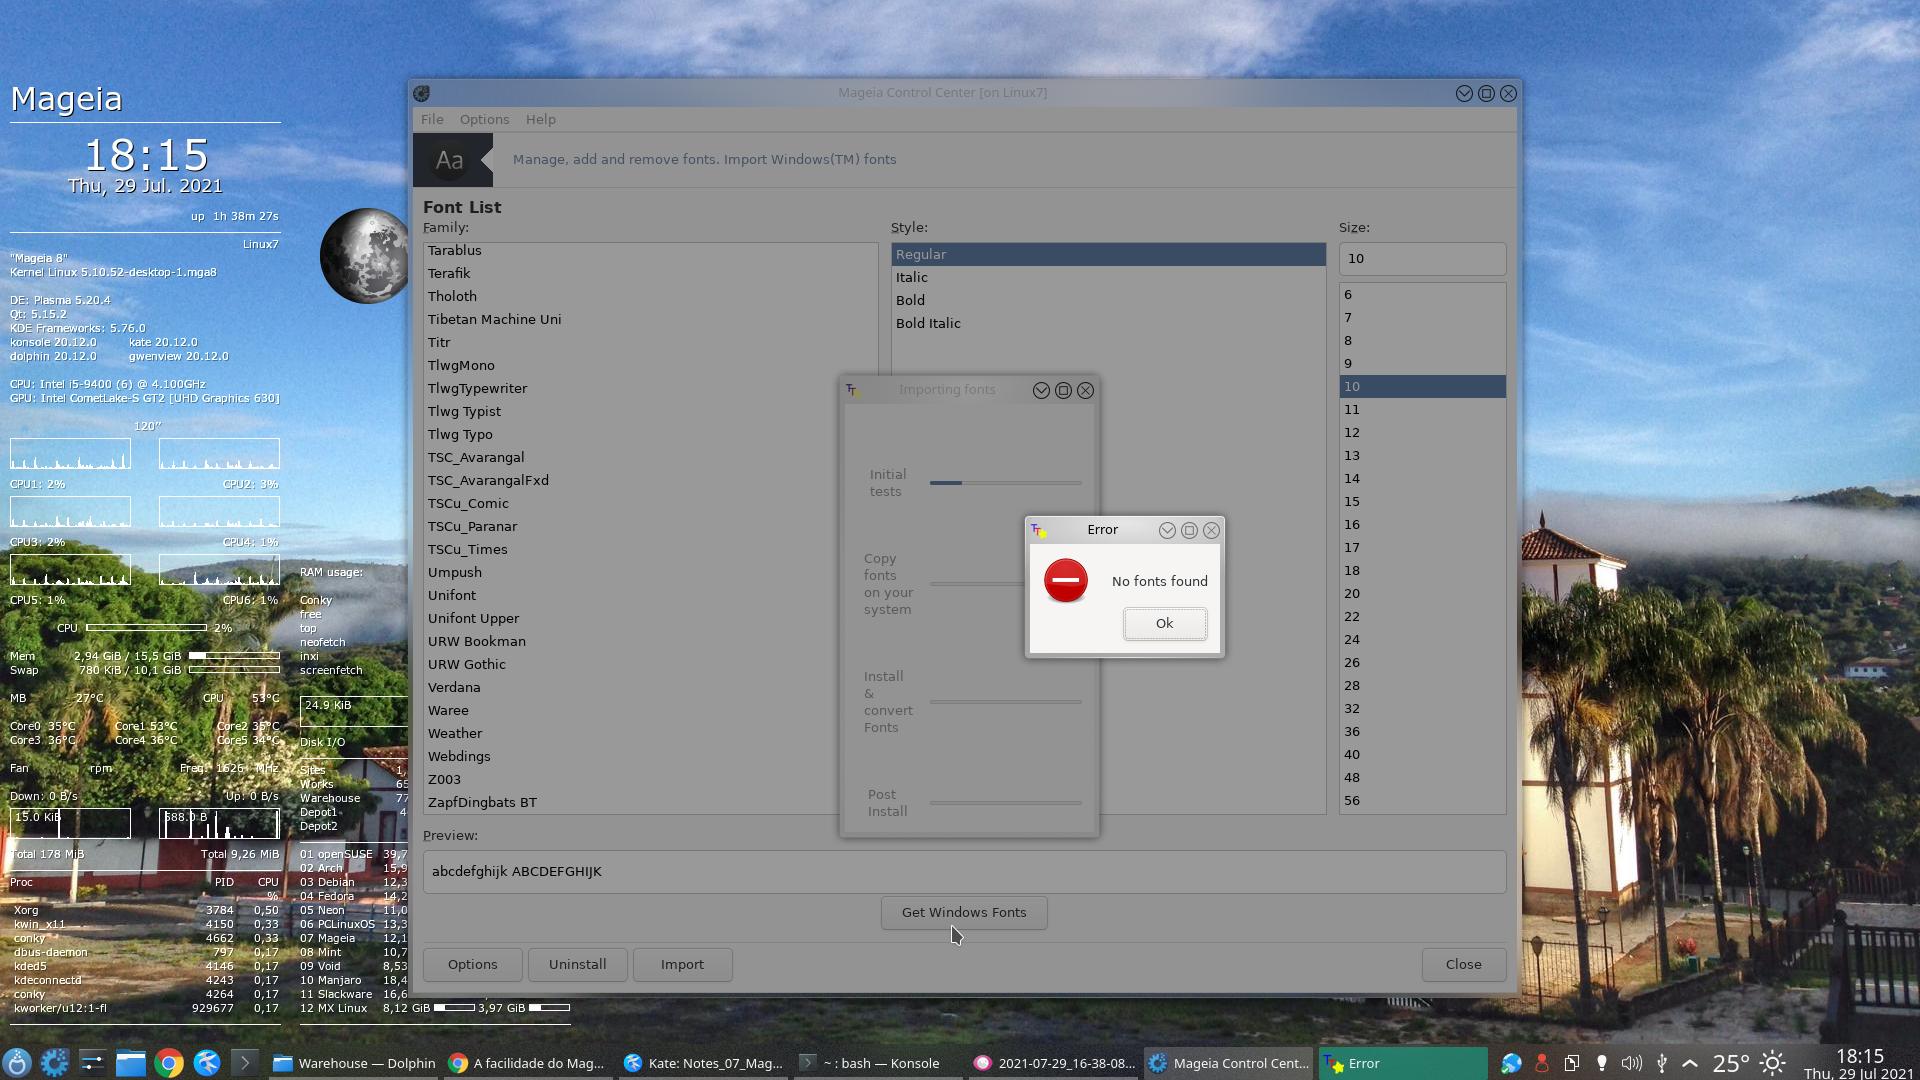This screenshot has width=1920, height=1080.
Task: Open System Settings sliders icon in taskbar
Action: (x=92, y=1062)
